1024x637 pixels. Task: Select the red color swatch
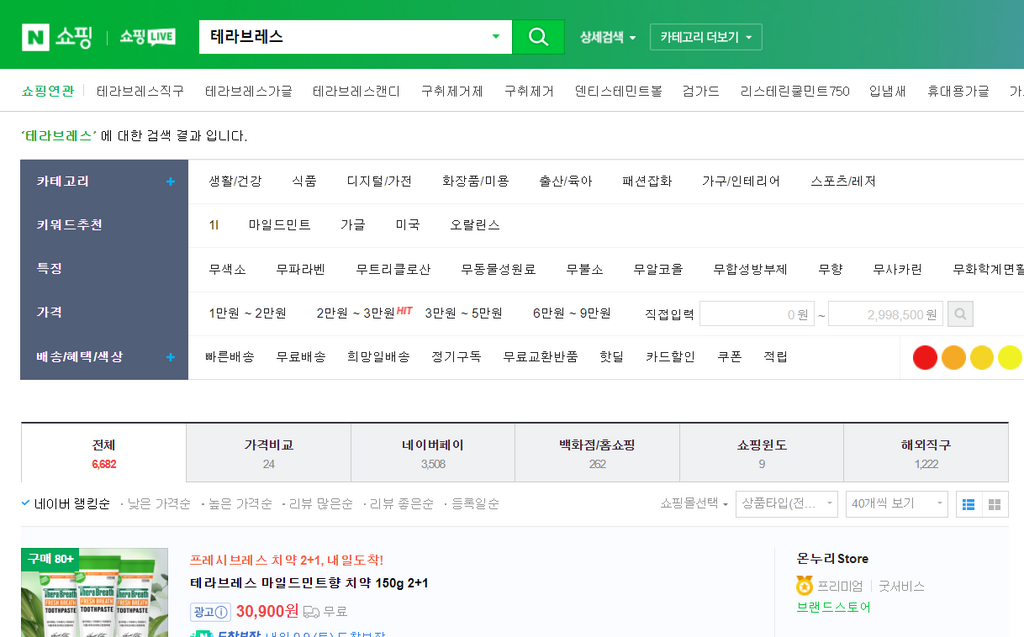tap(925, 357)
